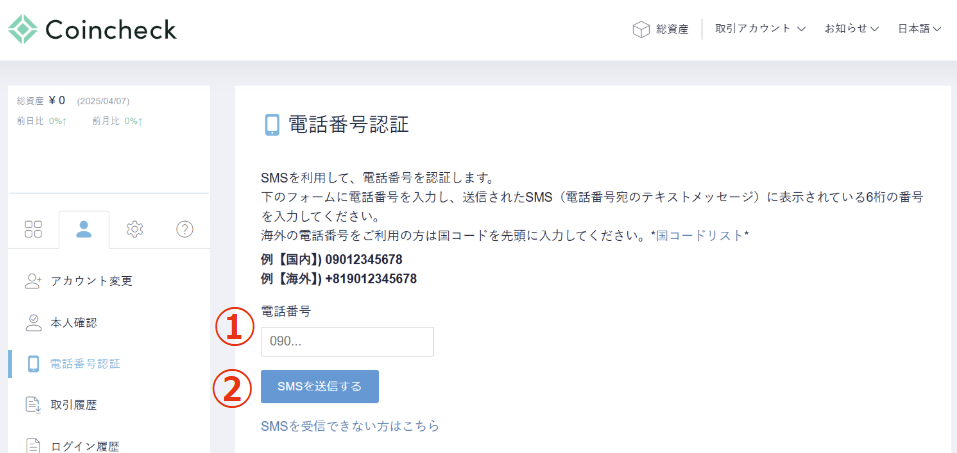Click the 総資産 cube icon
The image size is (957, 453).
641,29
